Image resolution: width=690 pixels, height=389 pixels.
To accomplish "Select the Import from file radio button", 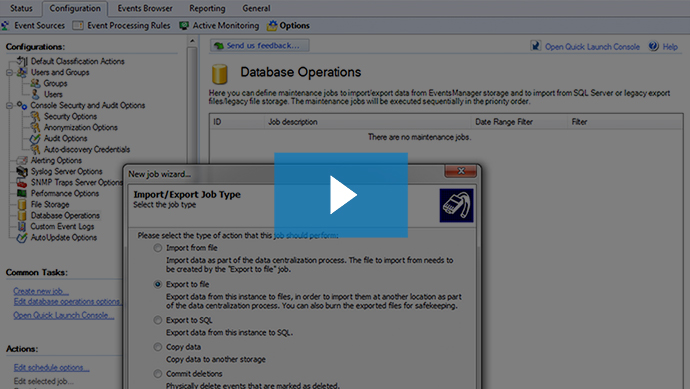I will (x=158, y=248).
